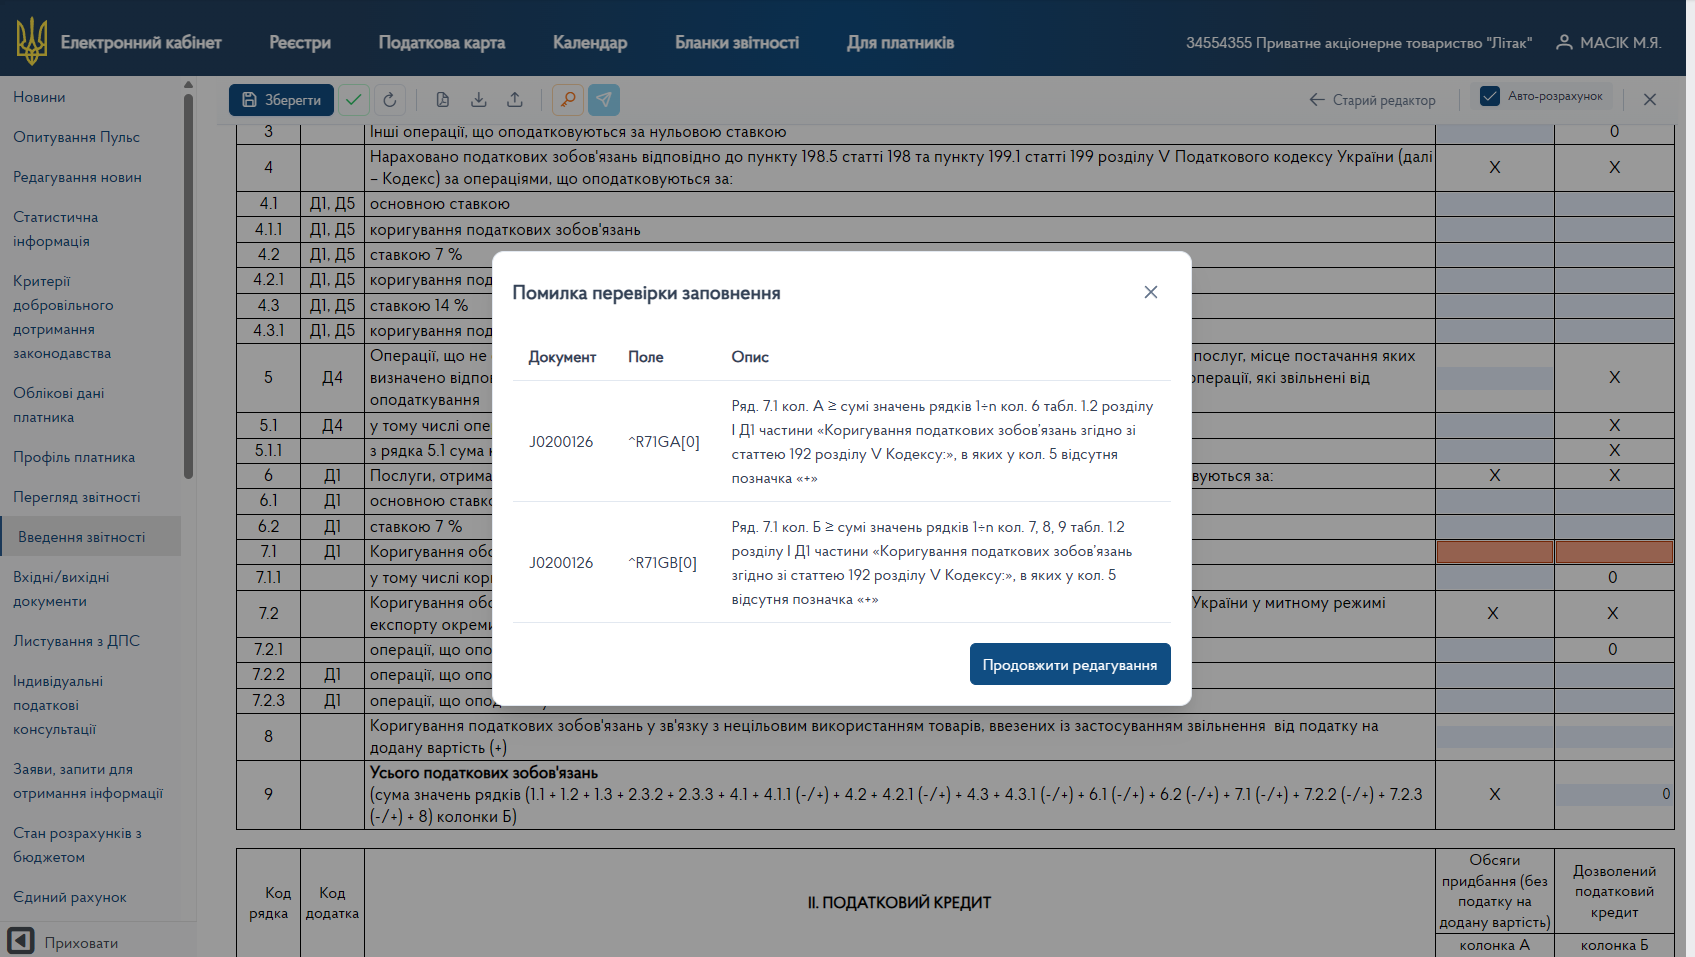Image resolution: width=1695 pixels, height=957 pixels.
Task: Open the Податкова карта menu
Action: coord(442,42)
